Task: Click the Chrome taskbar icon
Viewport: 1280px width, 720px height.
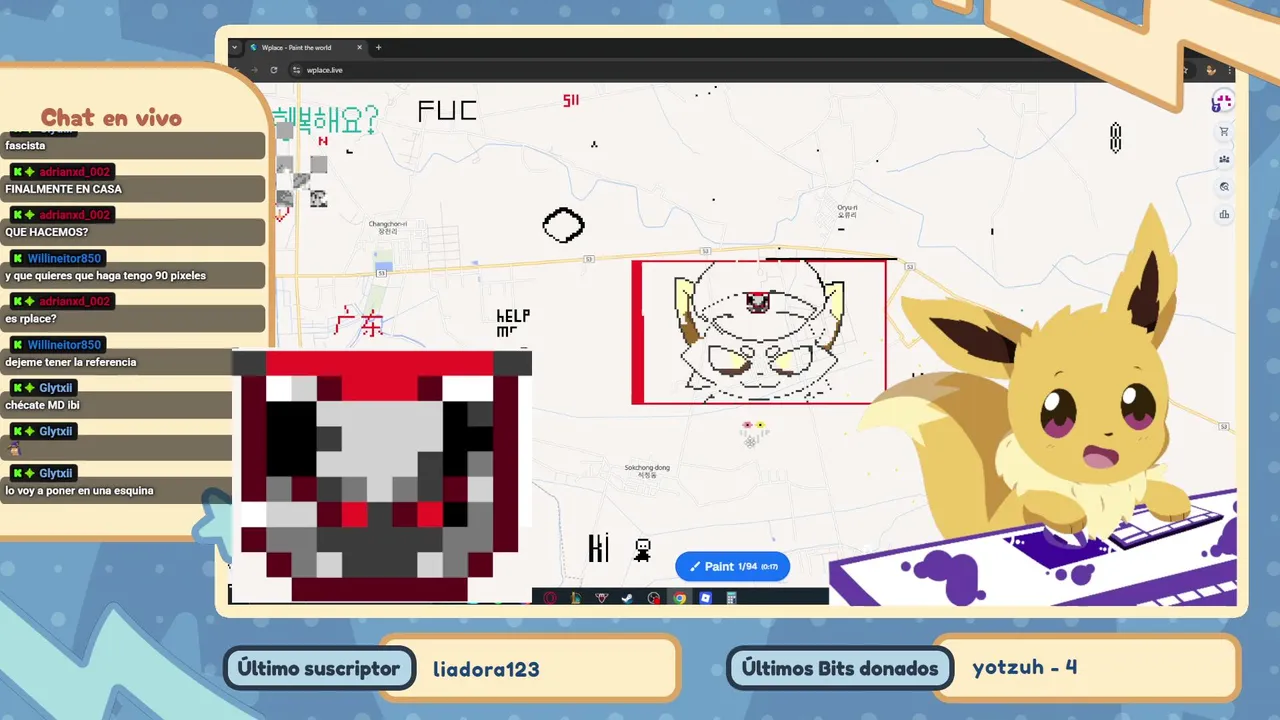Action: (x=680, y=598)
